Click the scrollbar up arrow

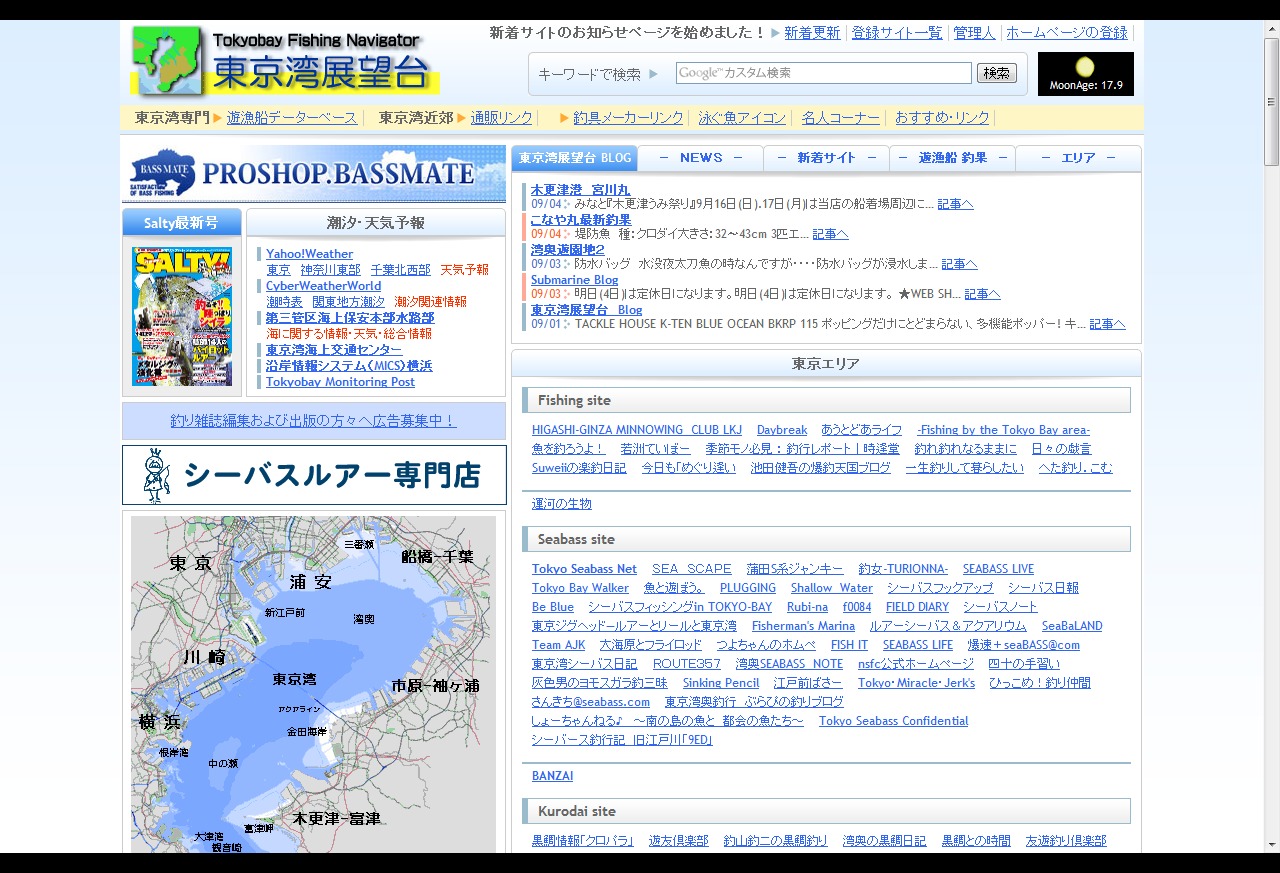pyautogui.click(x=1271, y=46)
